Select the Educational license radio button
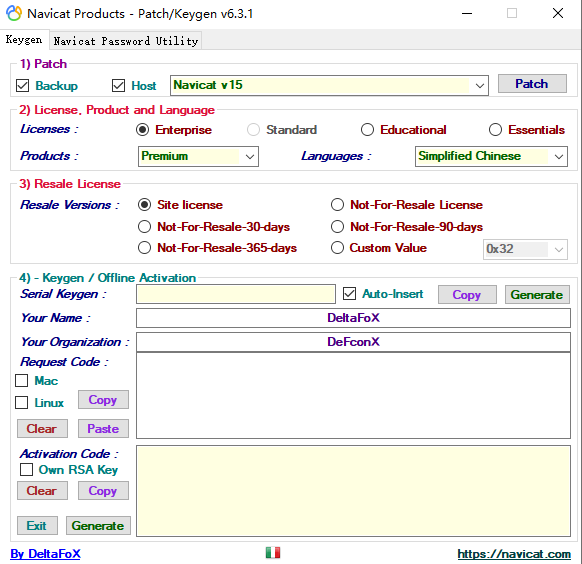 click(x=367, y=130)
